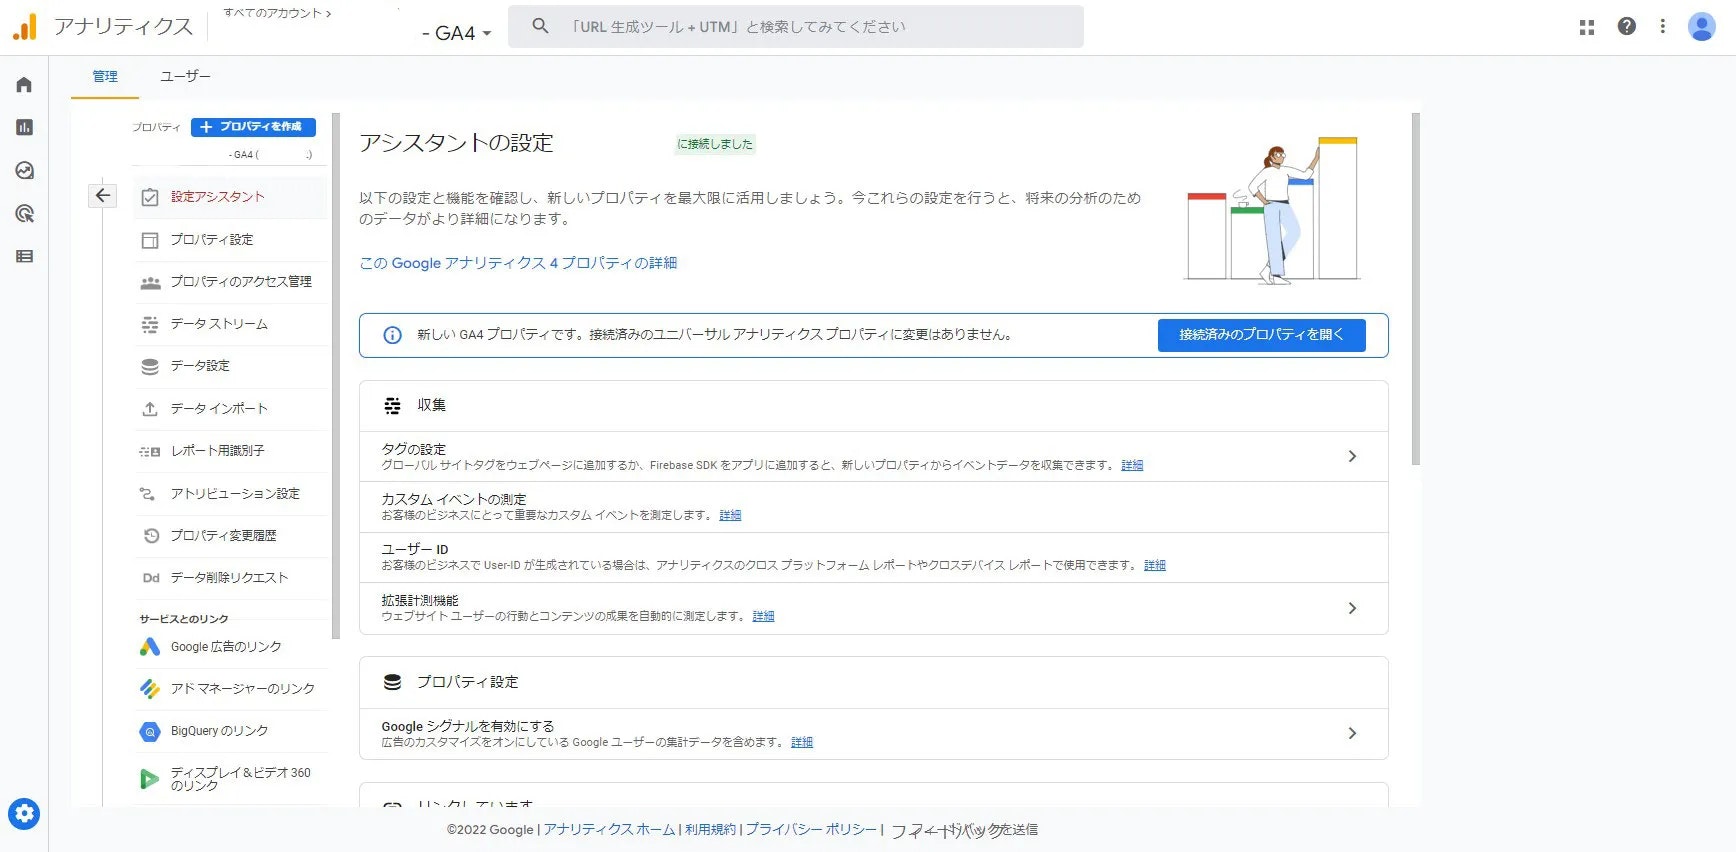This screenshot has width=1736, height=852.
Task: Select プロパティ変更履歴 menu item
Action: coord(223,536)
